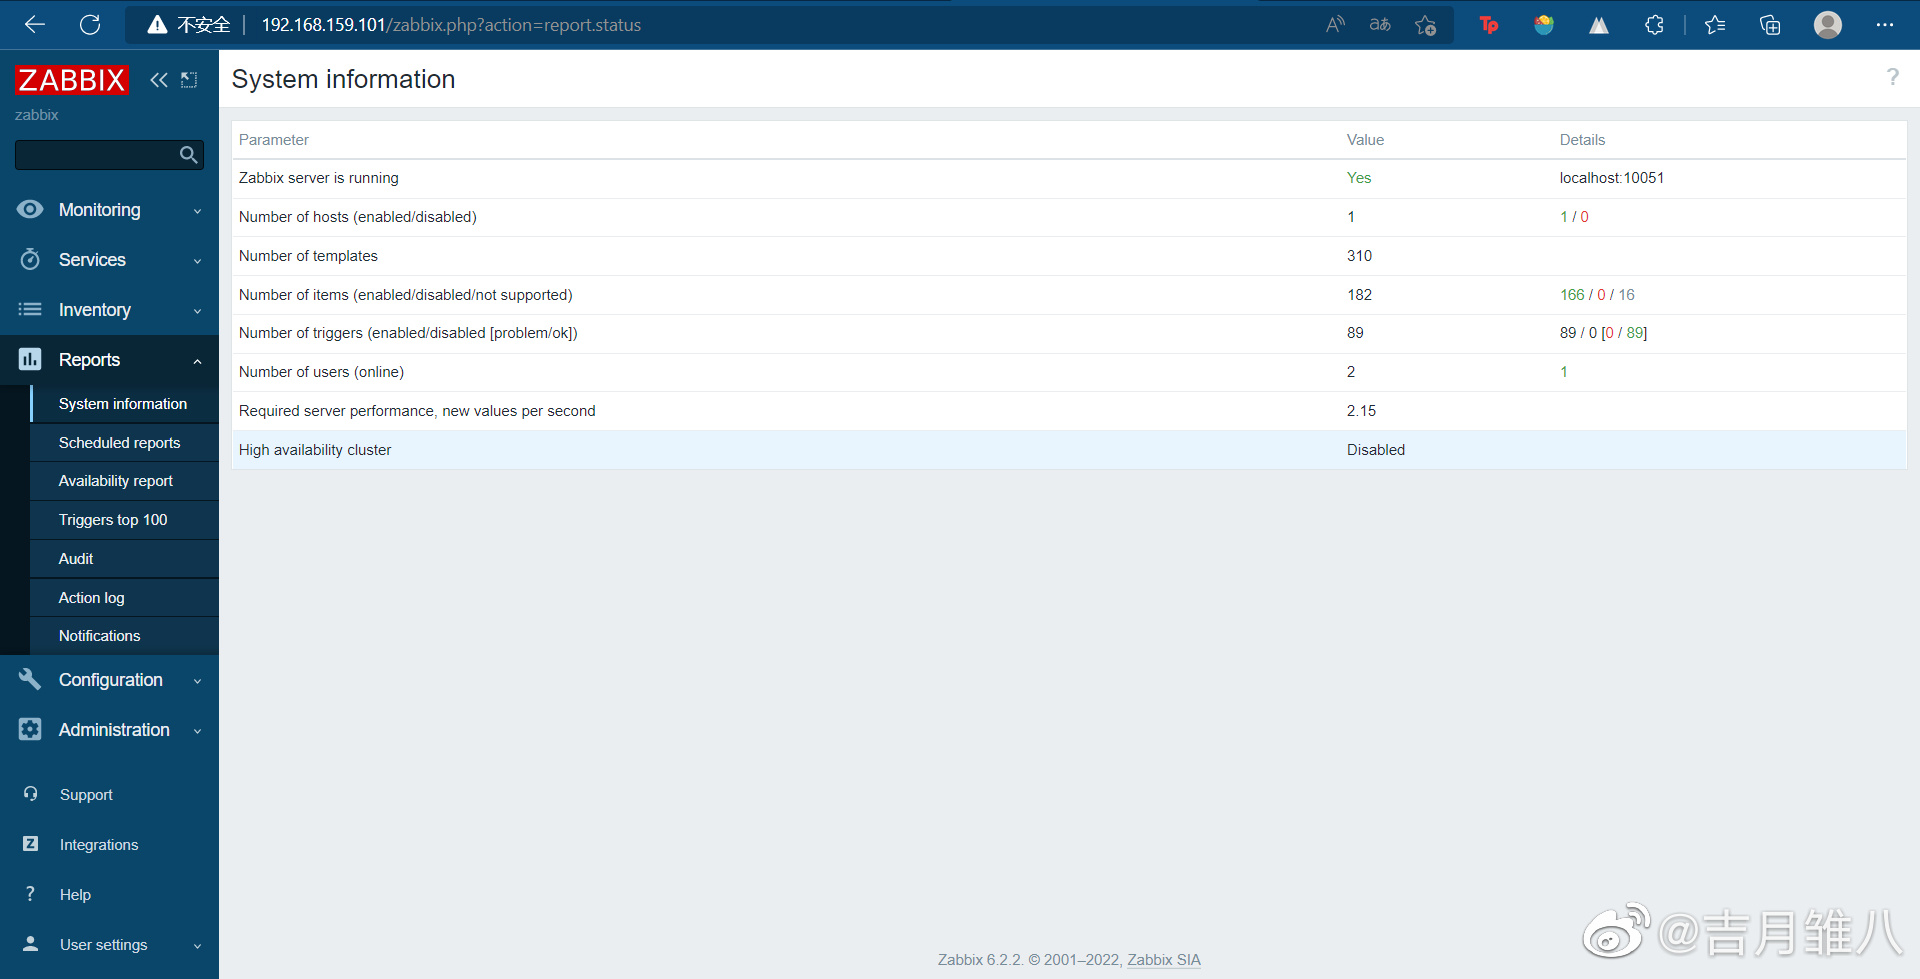Expand the Configuration menu chevron
This screenshot has width=1920, height=979.
tap(197, 681)
